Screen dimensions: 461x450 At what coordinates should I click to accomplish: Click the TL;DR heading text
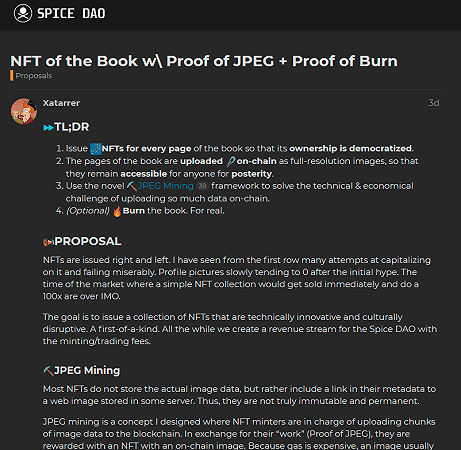pos(72,127)
